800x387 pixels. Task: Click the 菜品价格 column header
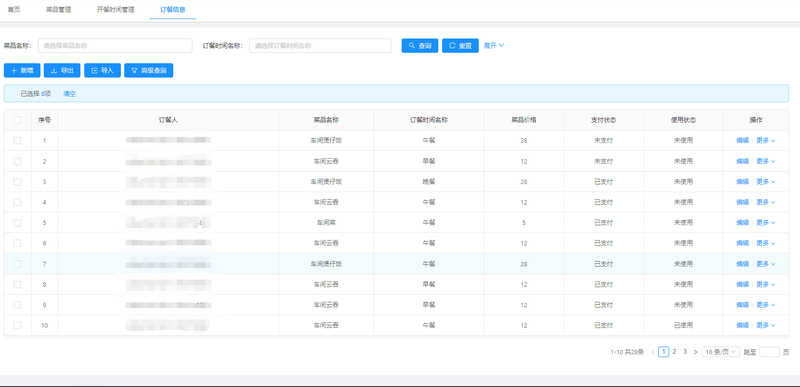point(523,120)
